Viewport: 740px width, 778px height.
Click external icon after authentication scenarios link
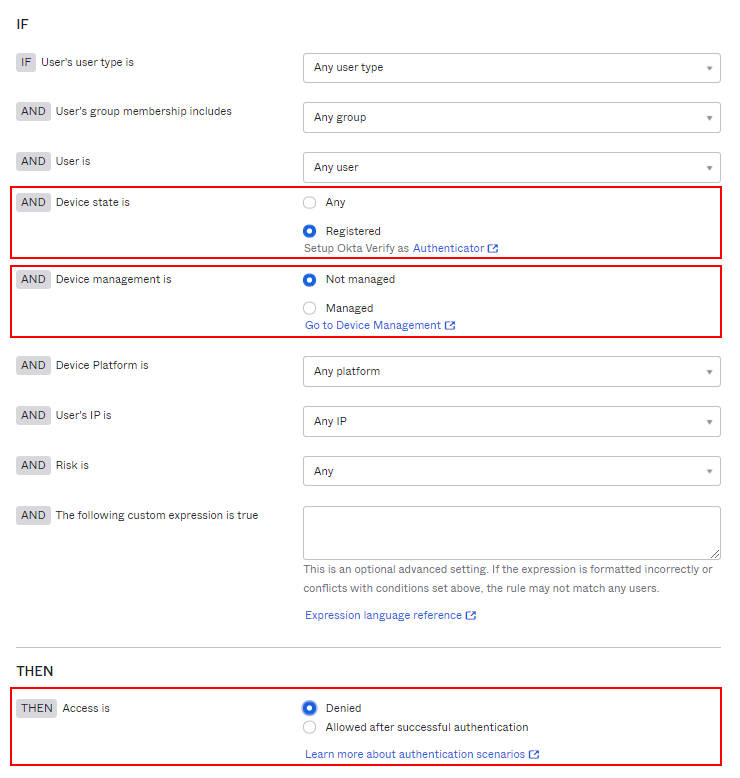point(534,754)
